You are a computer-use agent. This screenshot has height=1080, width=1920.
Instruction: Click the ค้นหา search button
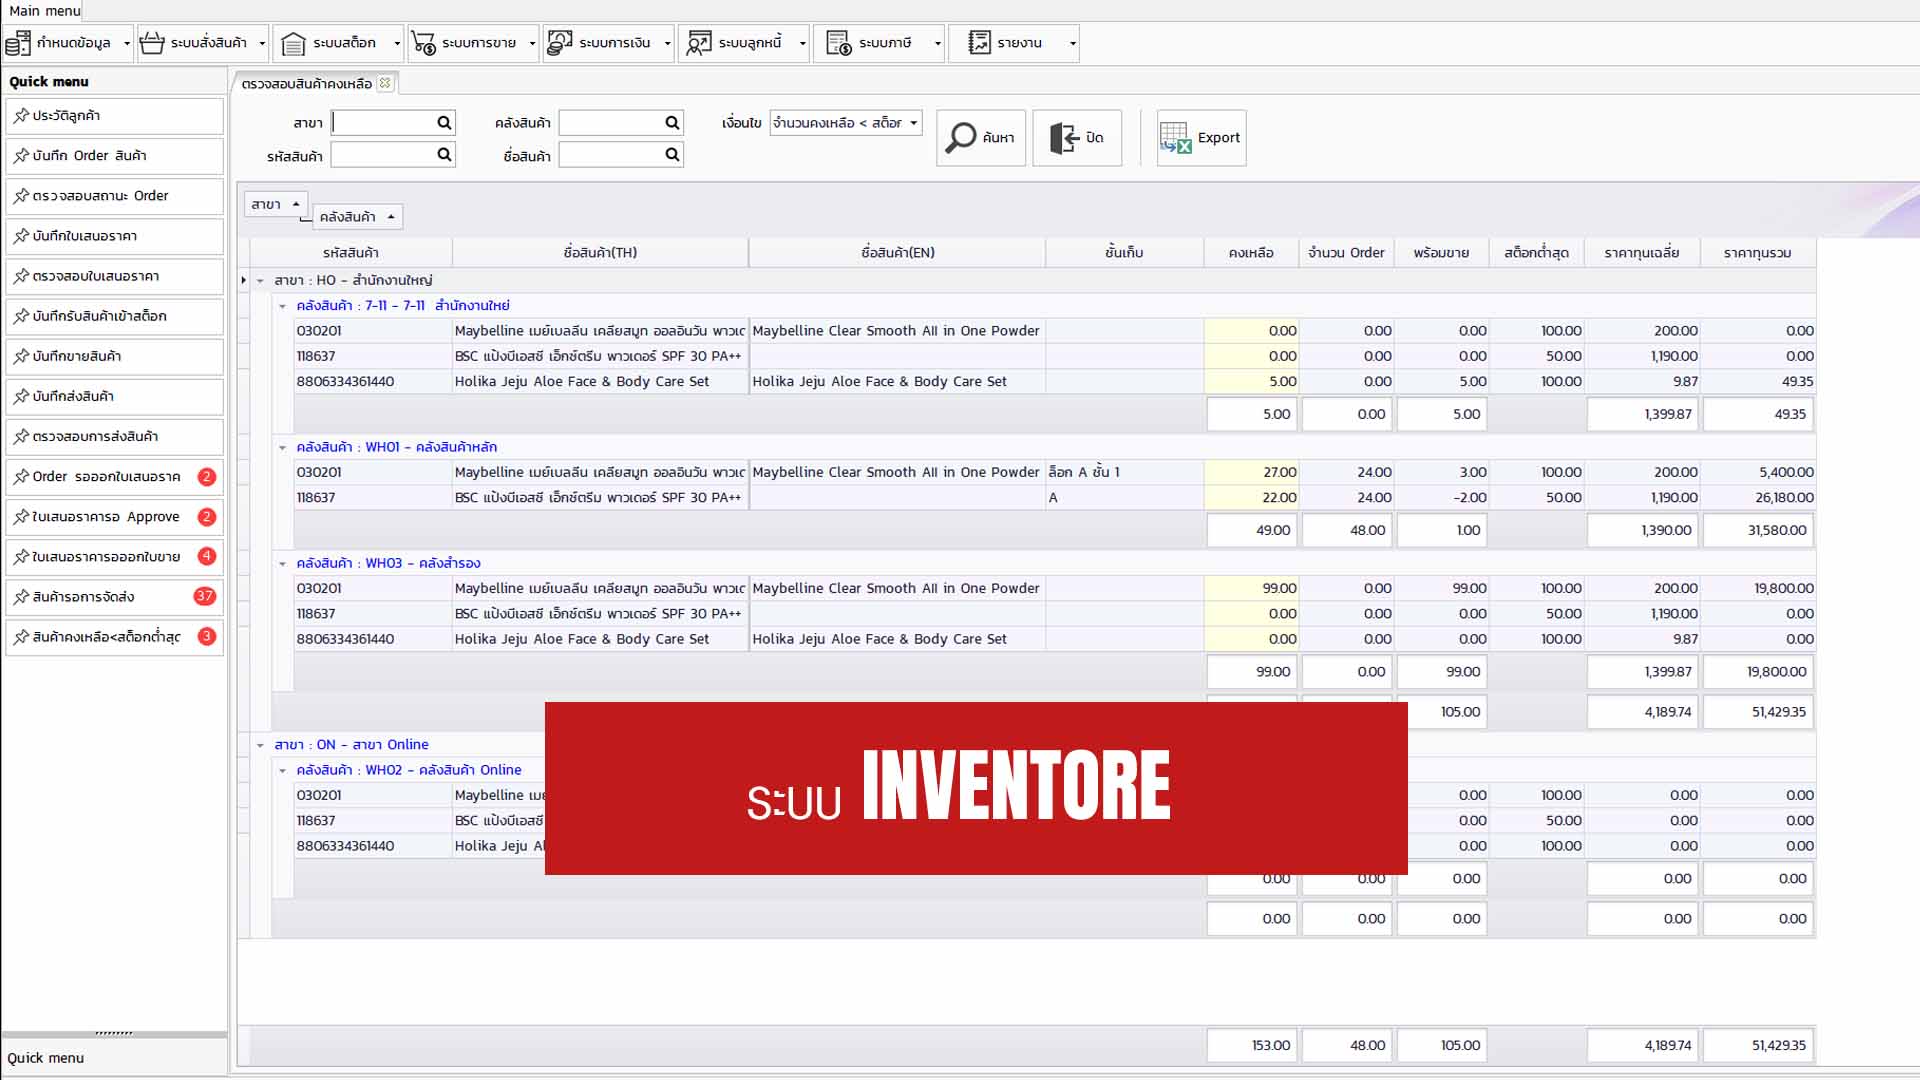(981, 138)
